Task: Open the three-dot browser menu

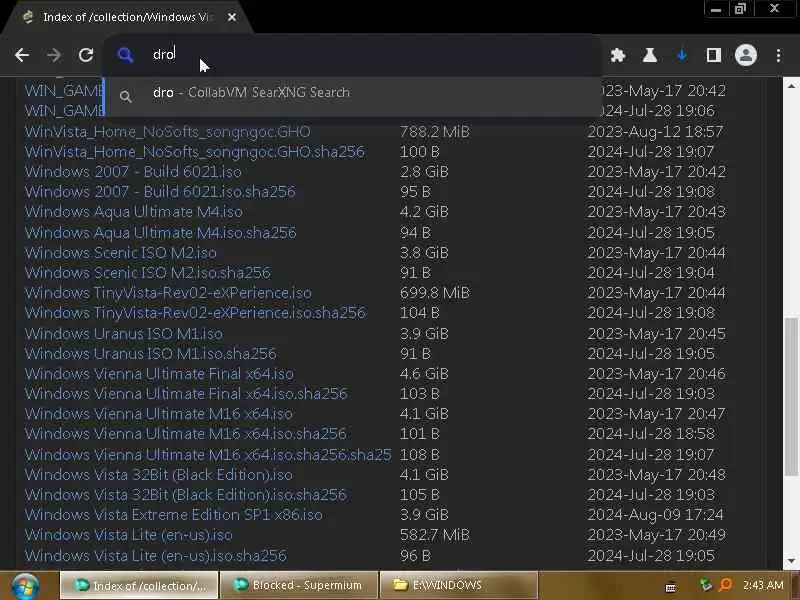Action: (778, 55)
